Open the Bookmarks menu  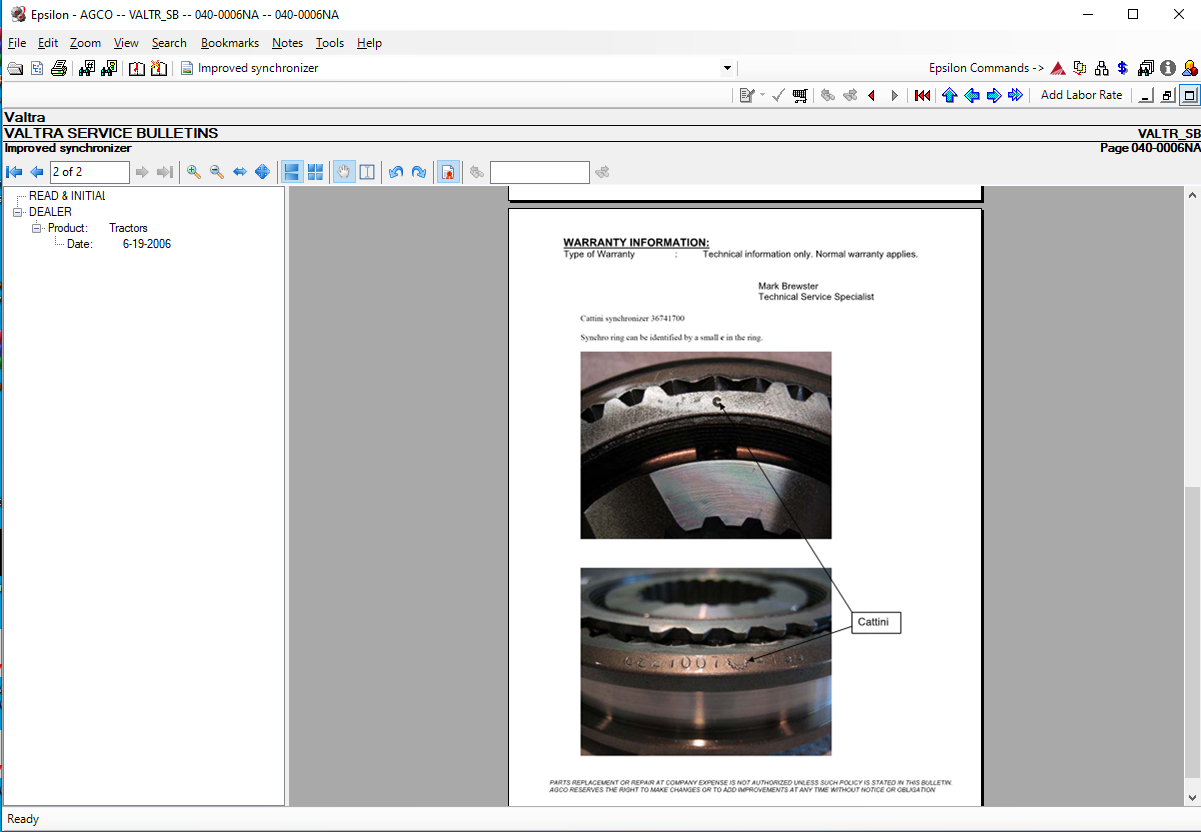pos(230,43)
